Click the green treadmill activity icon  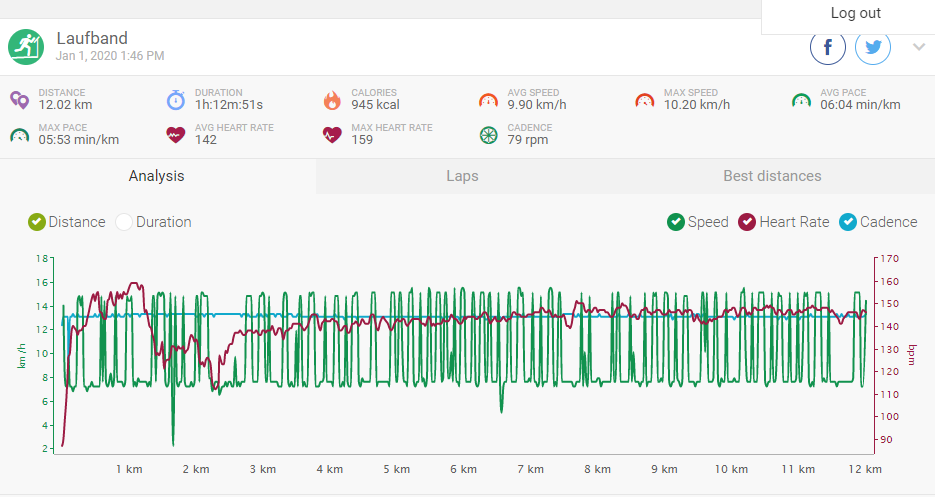click(x=25, y=46)
